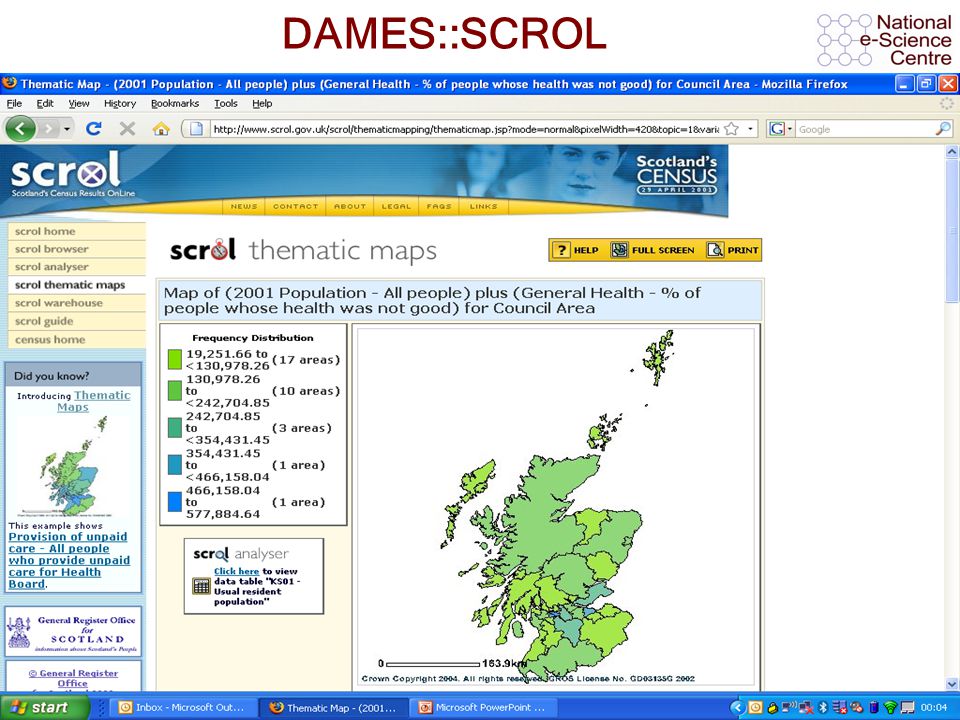Open the back/forward history dropdown arrow
The image size is (960, 720).
[x=67, y=129]
